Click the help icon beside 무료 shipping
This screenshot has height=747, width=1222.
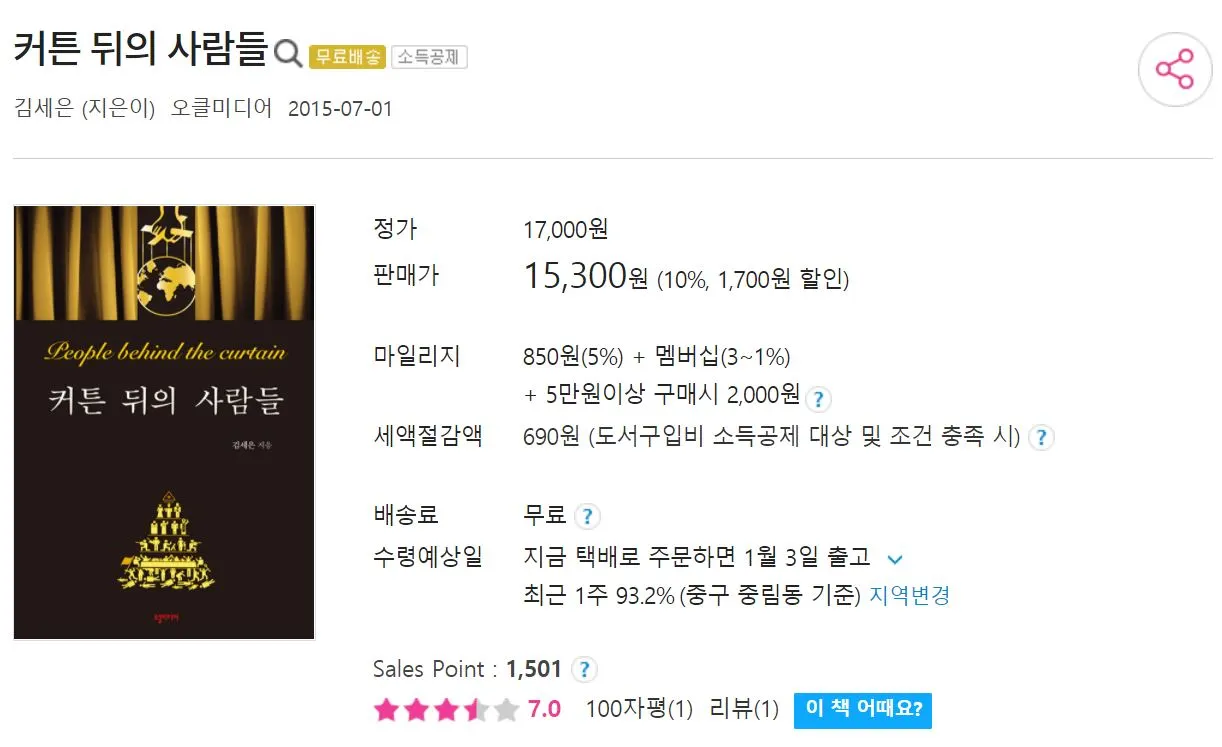[587, 517]
